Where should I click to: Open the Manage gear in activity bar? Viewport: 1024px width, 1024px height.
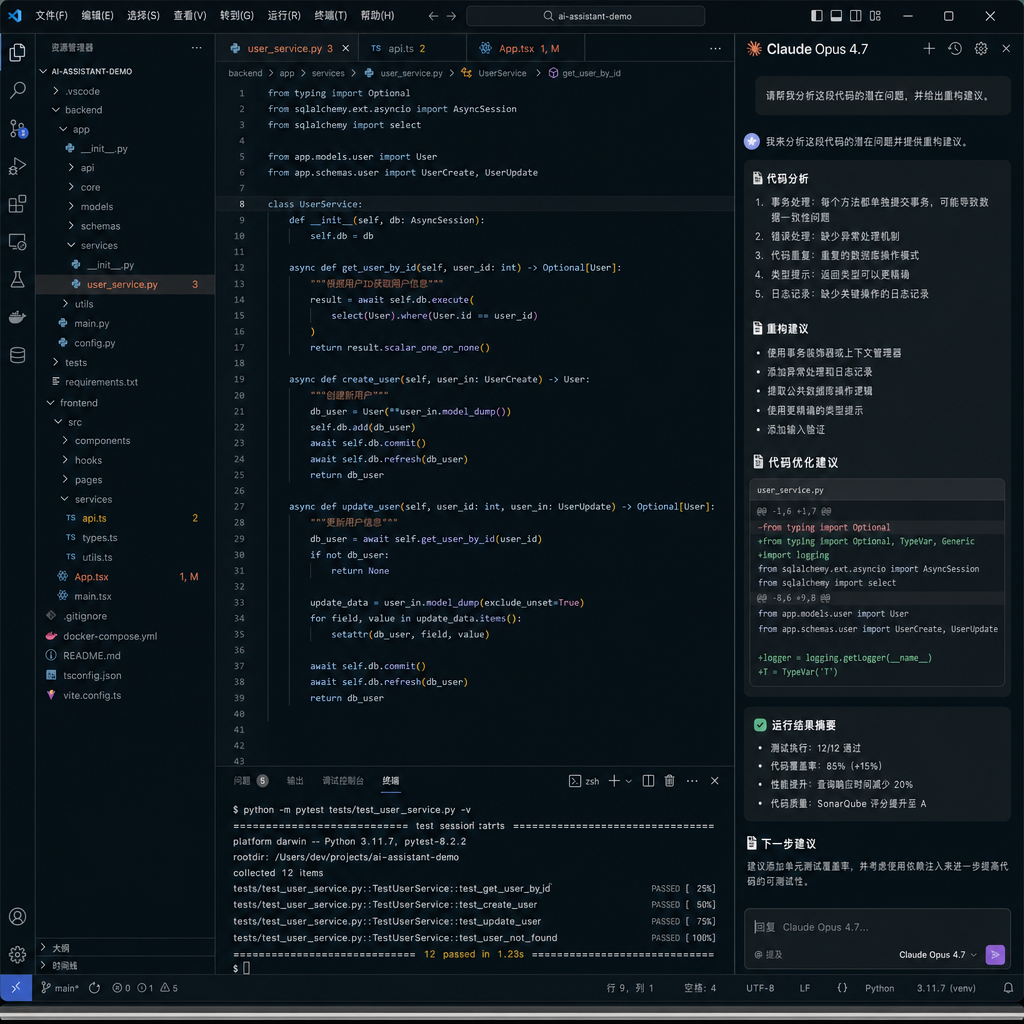point(18,955)
